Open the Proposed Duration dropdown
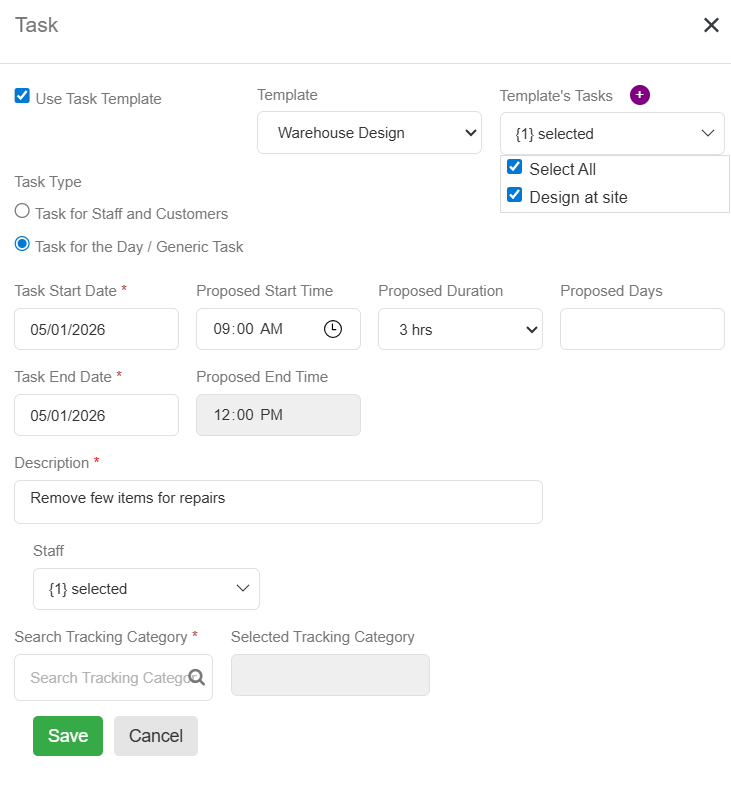This screenshot has width=731, height=790. (460, 329)
